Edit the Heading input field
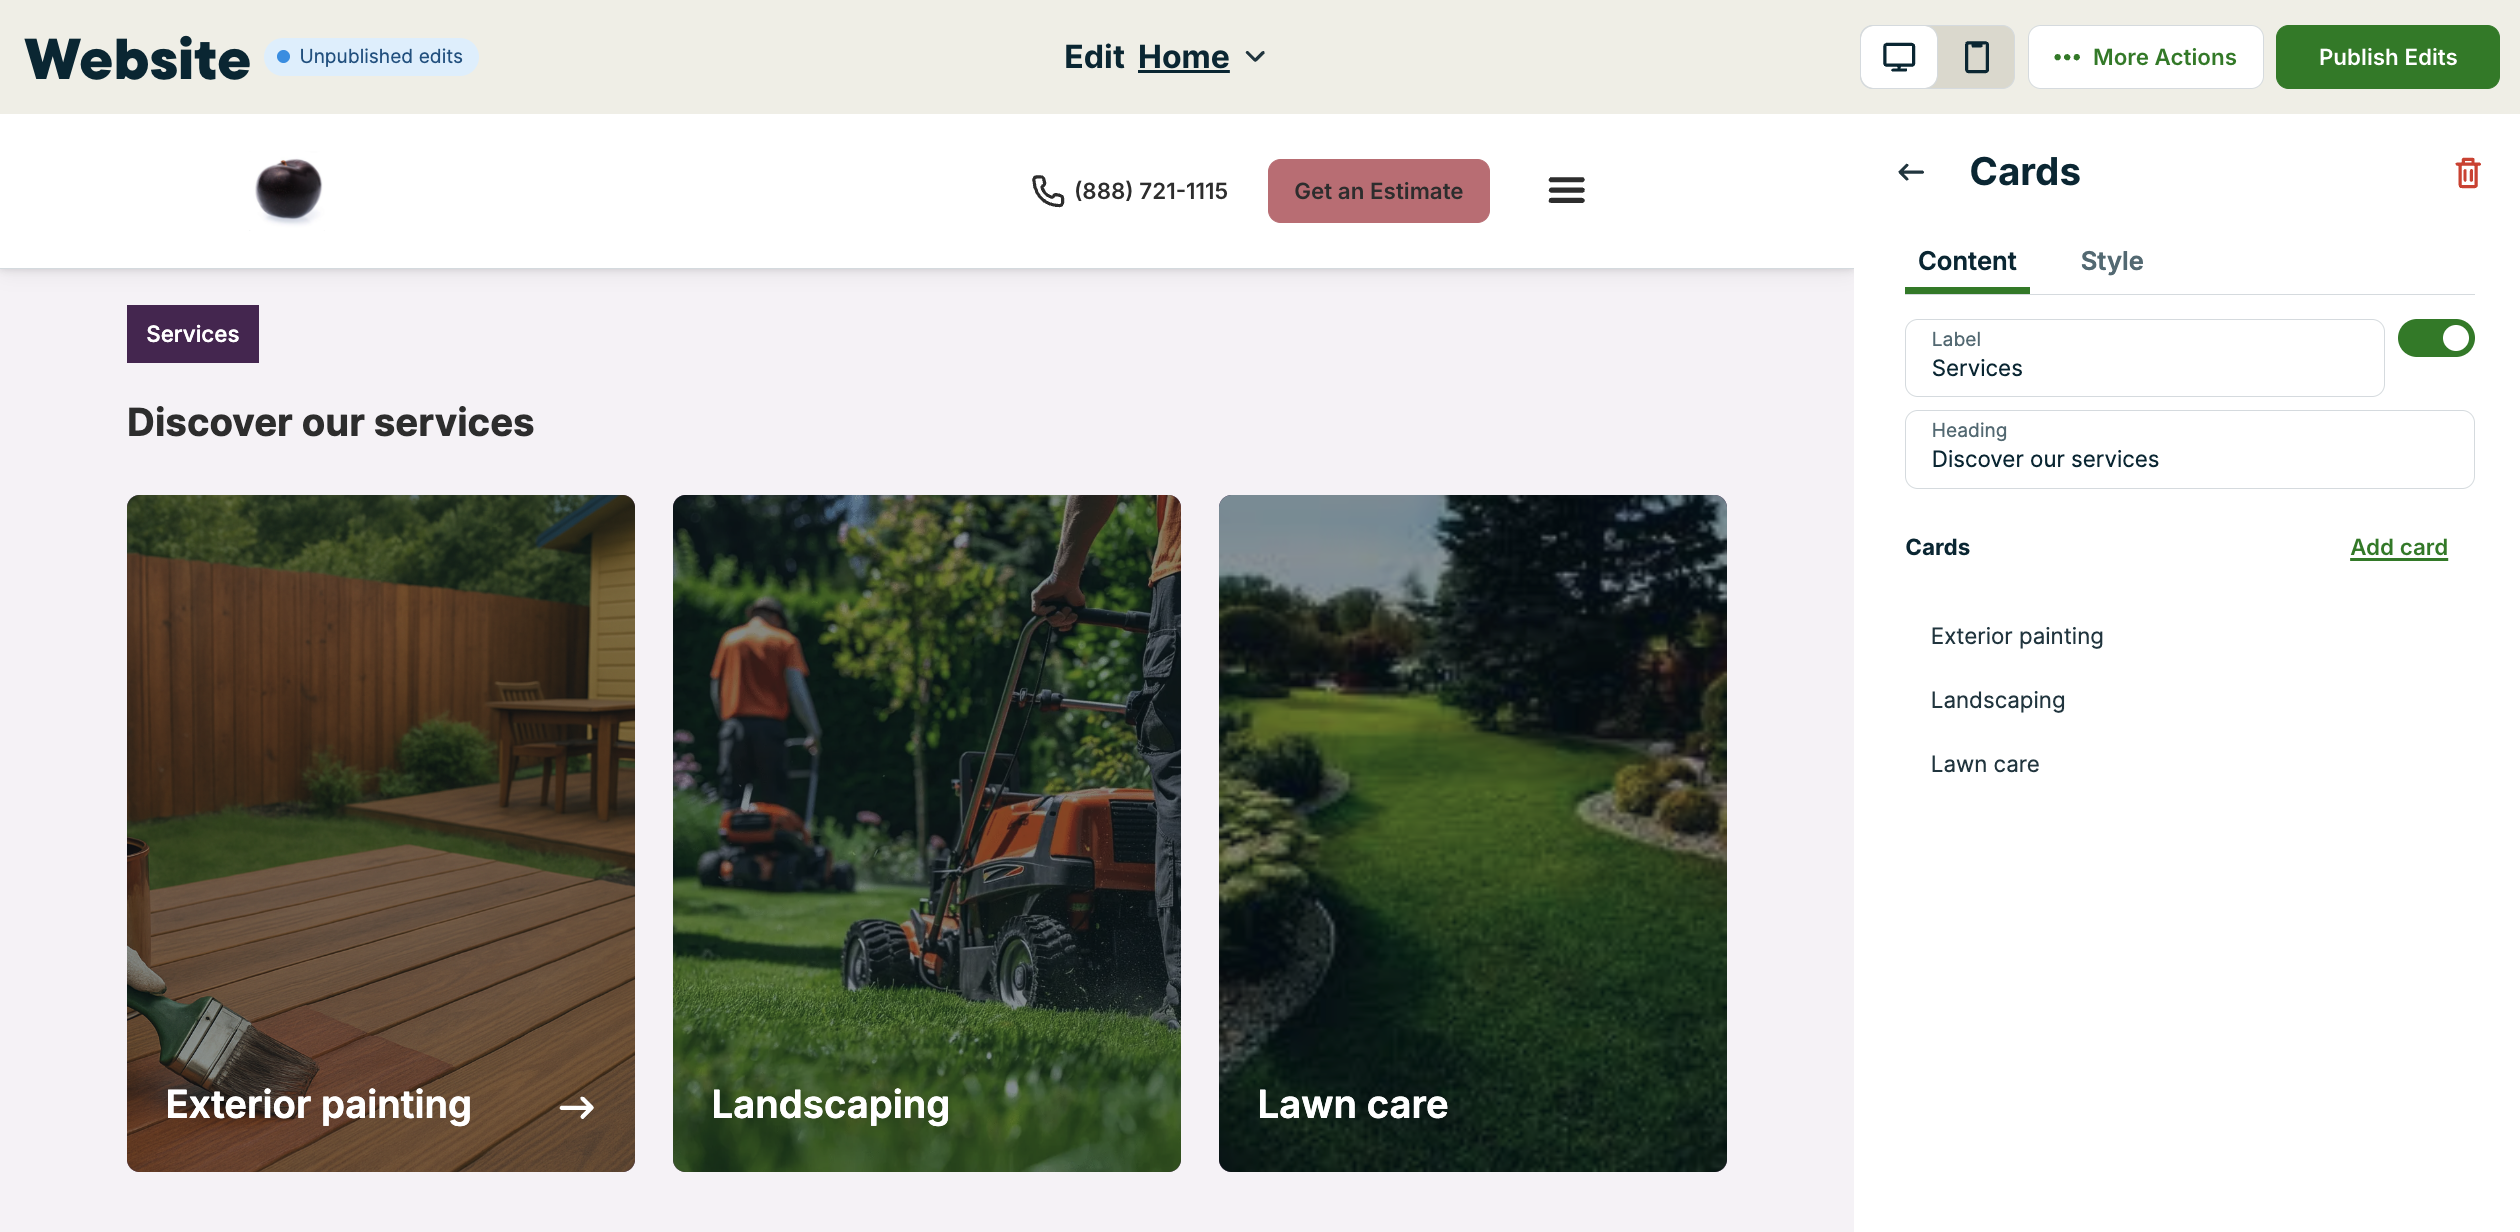2520x1232 pixels. click(x=2189, y=449)
